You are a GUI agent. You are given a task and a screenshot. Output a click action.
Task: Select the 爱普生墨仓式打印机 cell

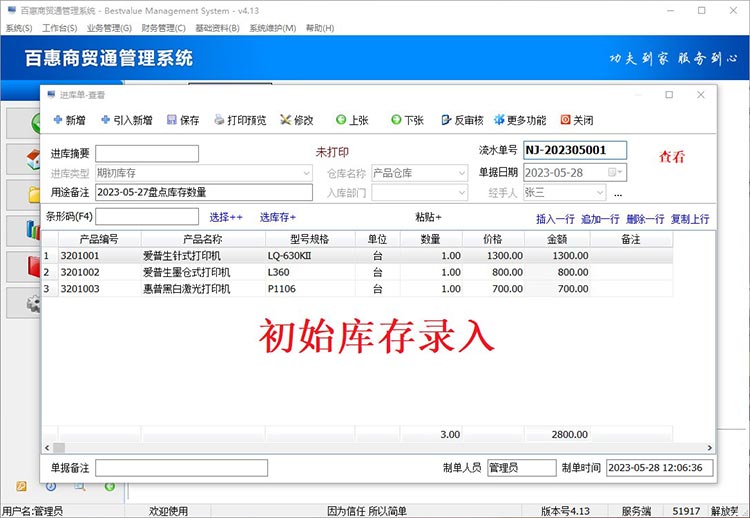(x=203, y=273)
